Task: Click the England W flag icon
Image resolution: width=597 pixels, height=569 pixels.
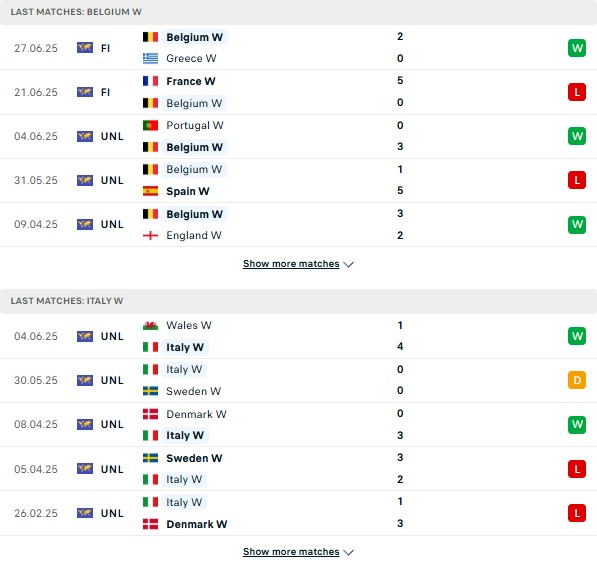Action: 150,235
